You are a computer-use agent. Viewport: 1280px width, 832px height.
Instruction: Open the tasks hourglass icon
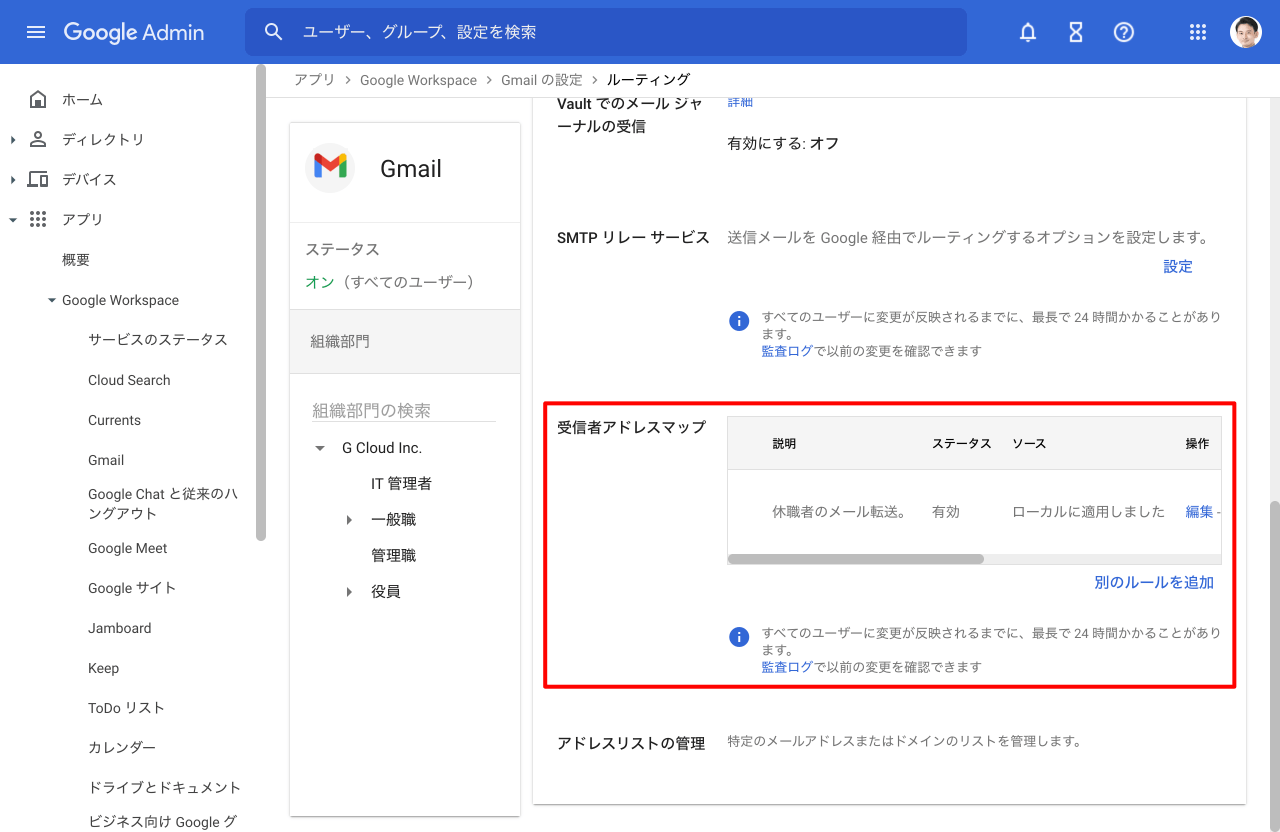tap(1076, 32)
